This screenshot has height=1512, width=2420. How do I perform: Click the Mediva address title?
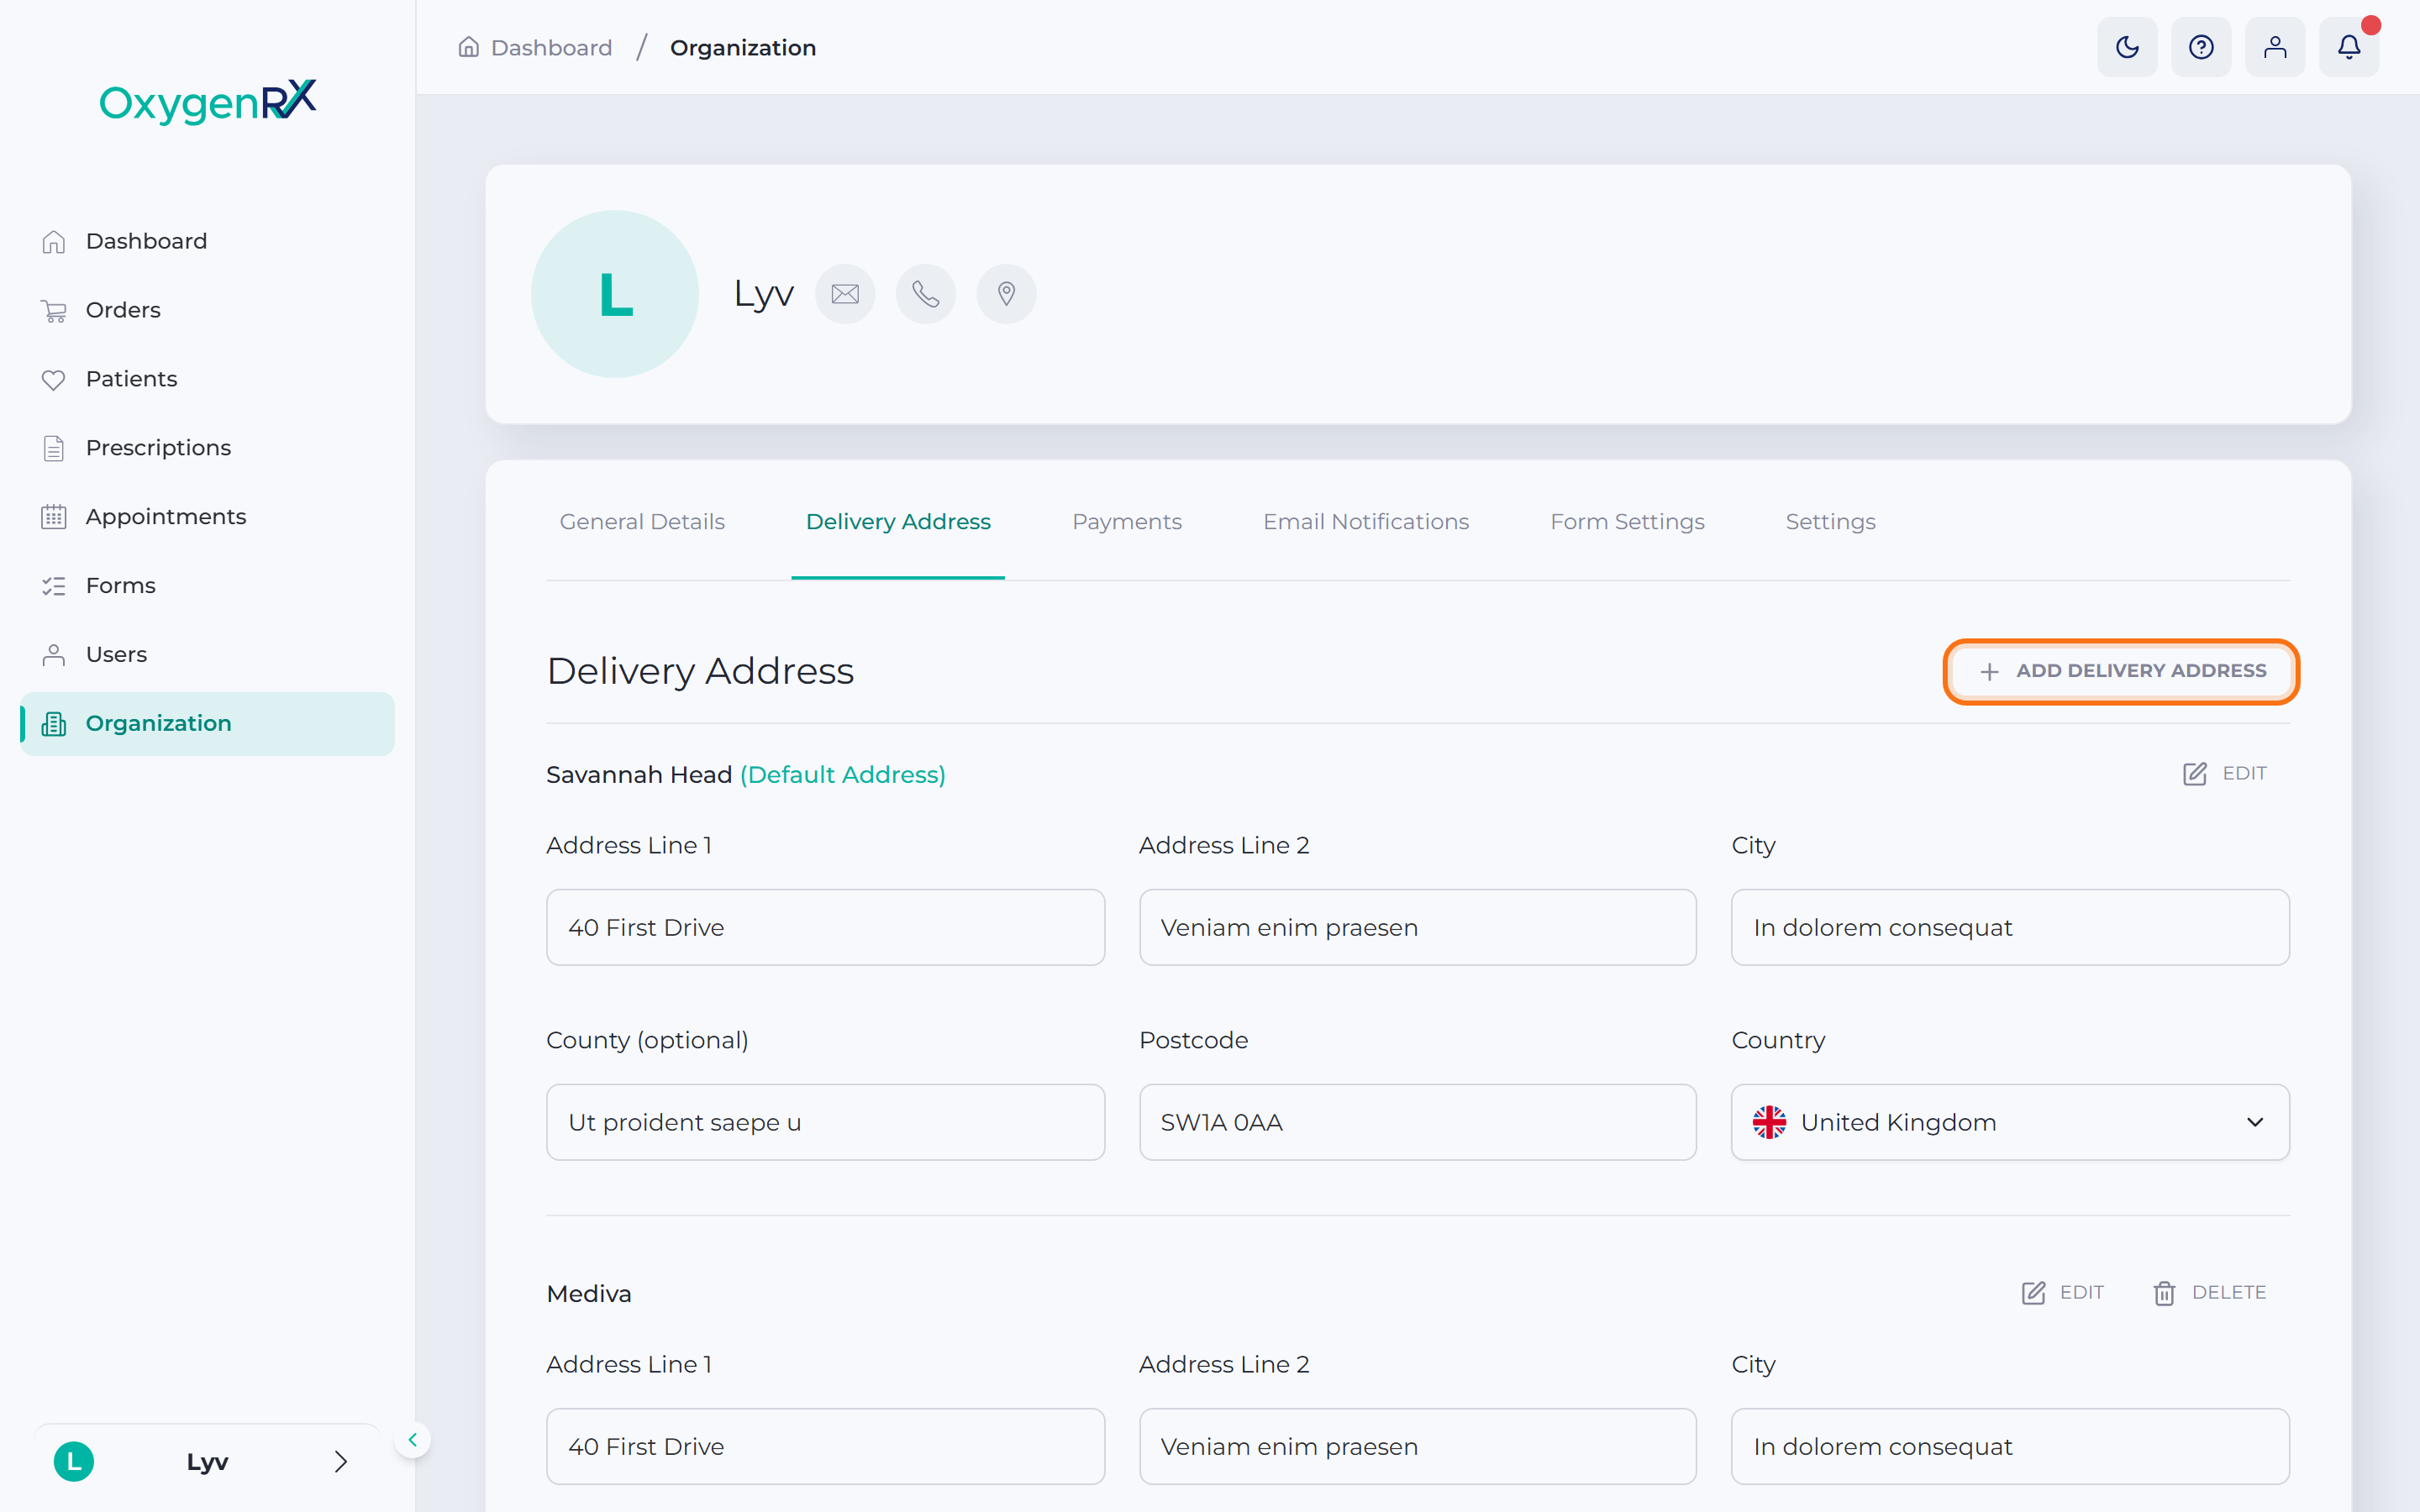589,1294
